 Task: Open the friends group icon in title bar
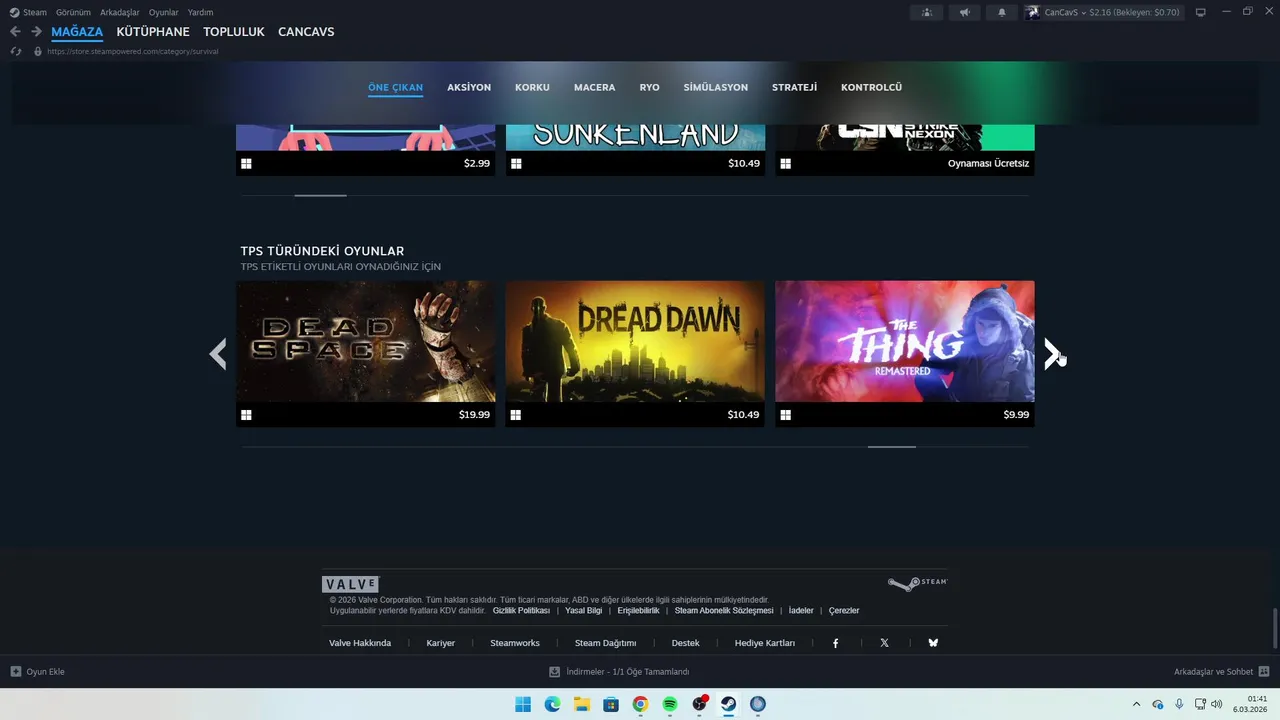pos(926,12)
